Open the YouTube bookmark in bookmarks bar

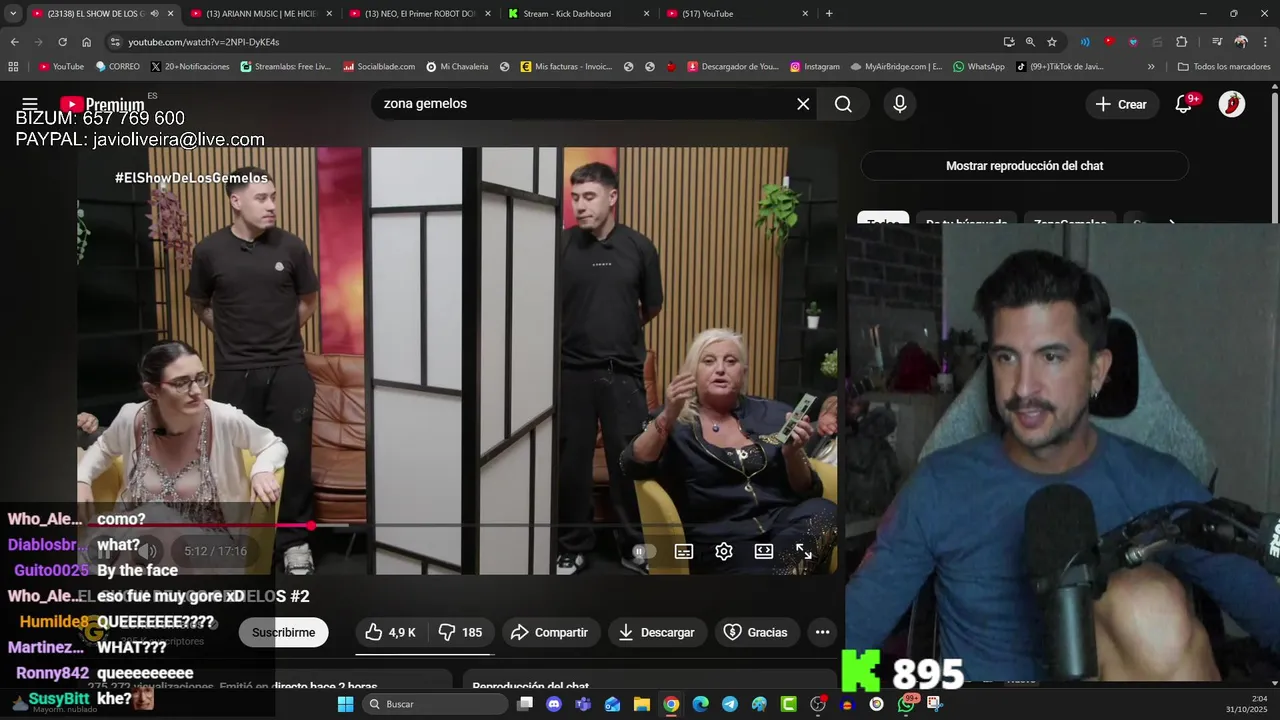[61, 67]
